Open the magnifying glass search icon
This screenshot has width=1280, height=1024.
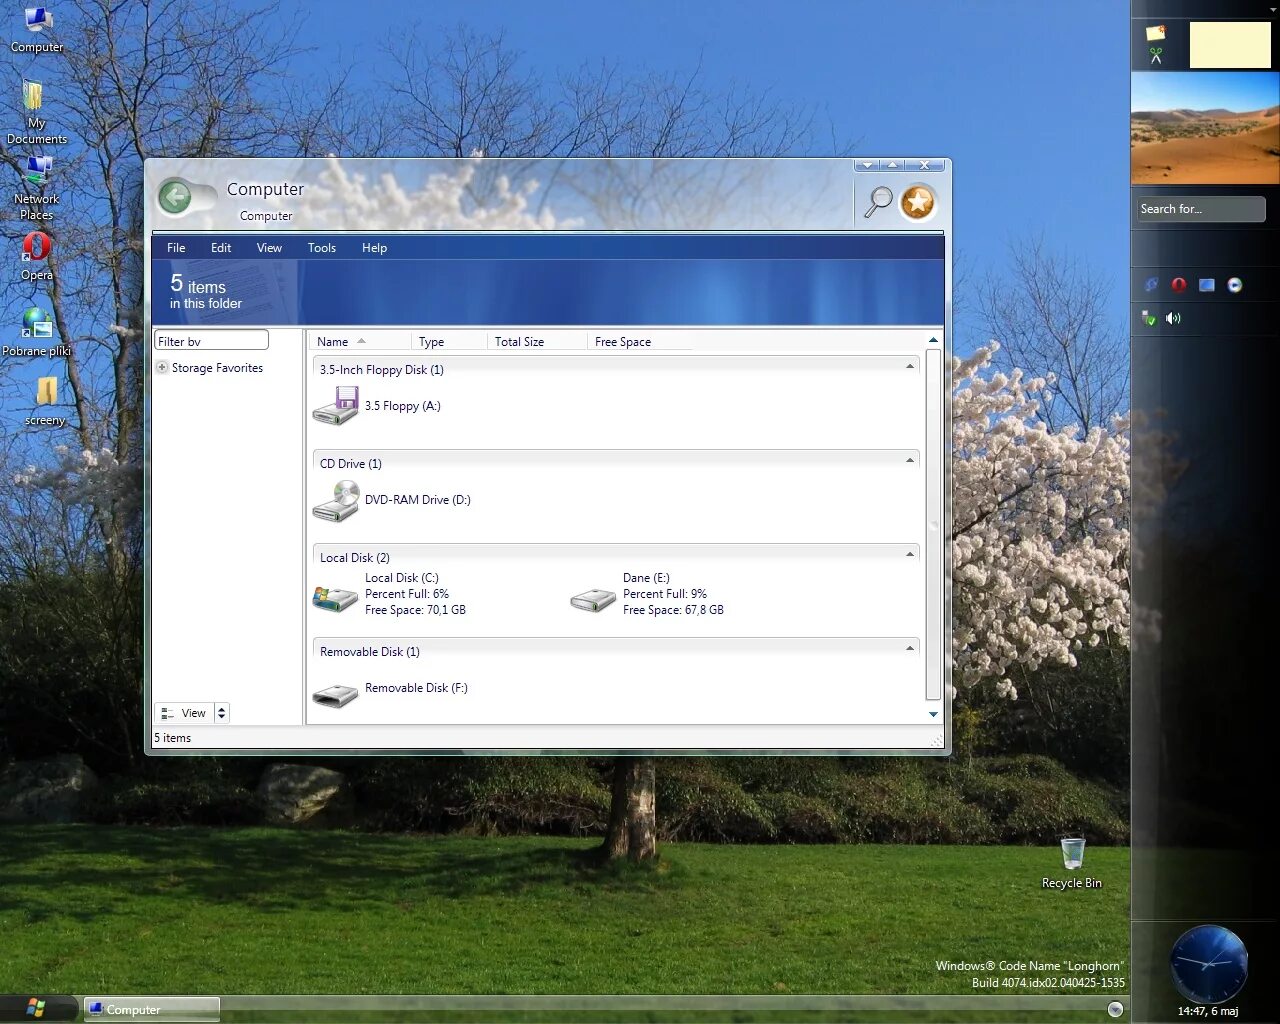pyautogui.click(x=878, y=202)
